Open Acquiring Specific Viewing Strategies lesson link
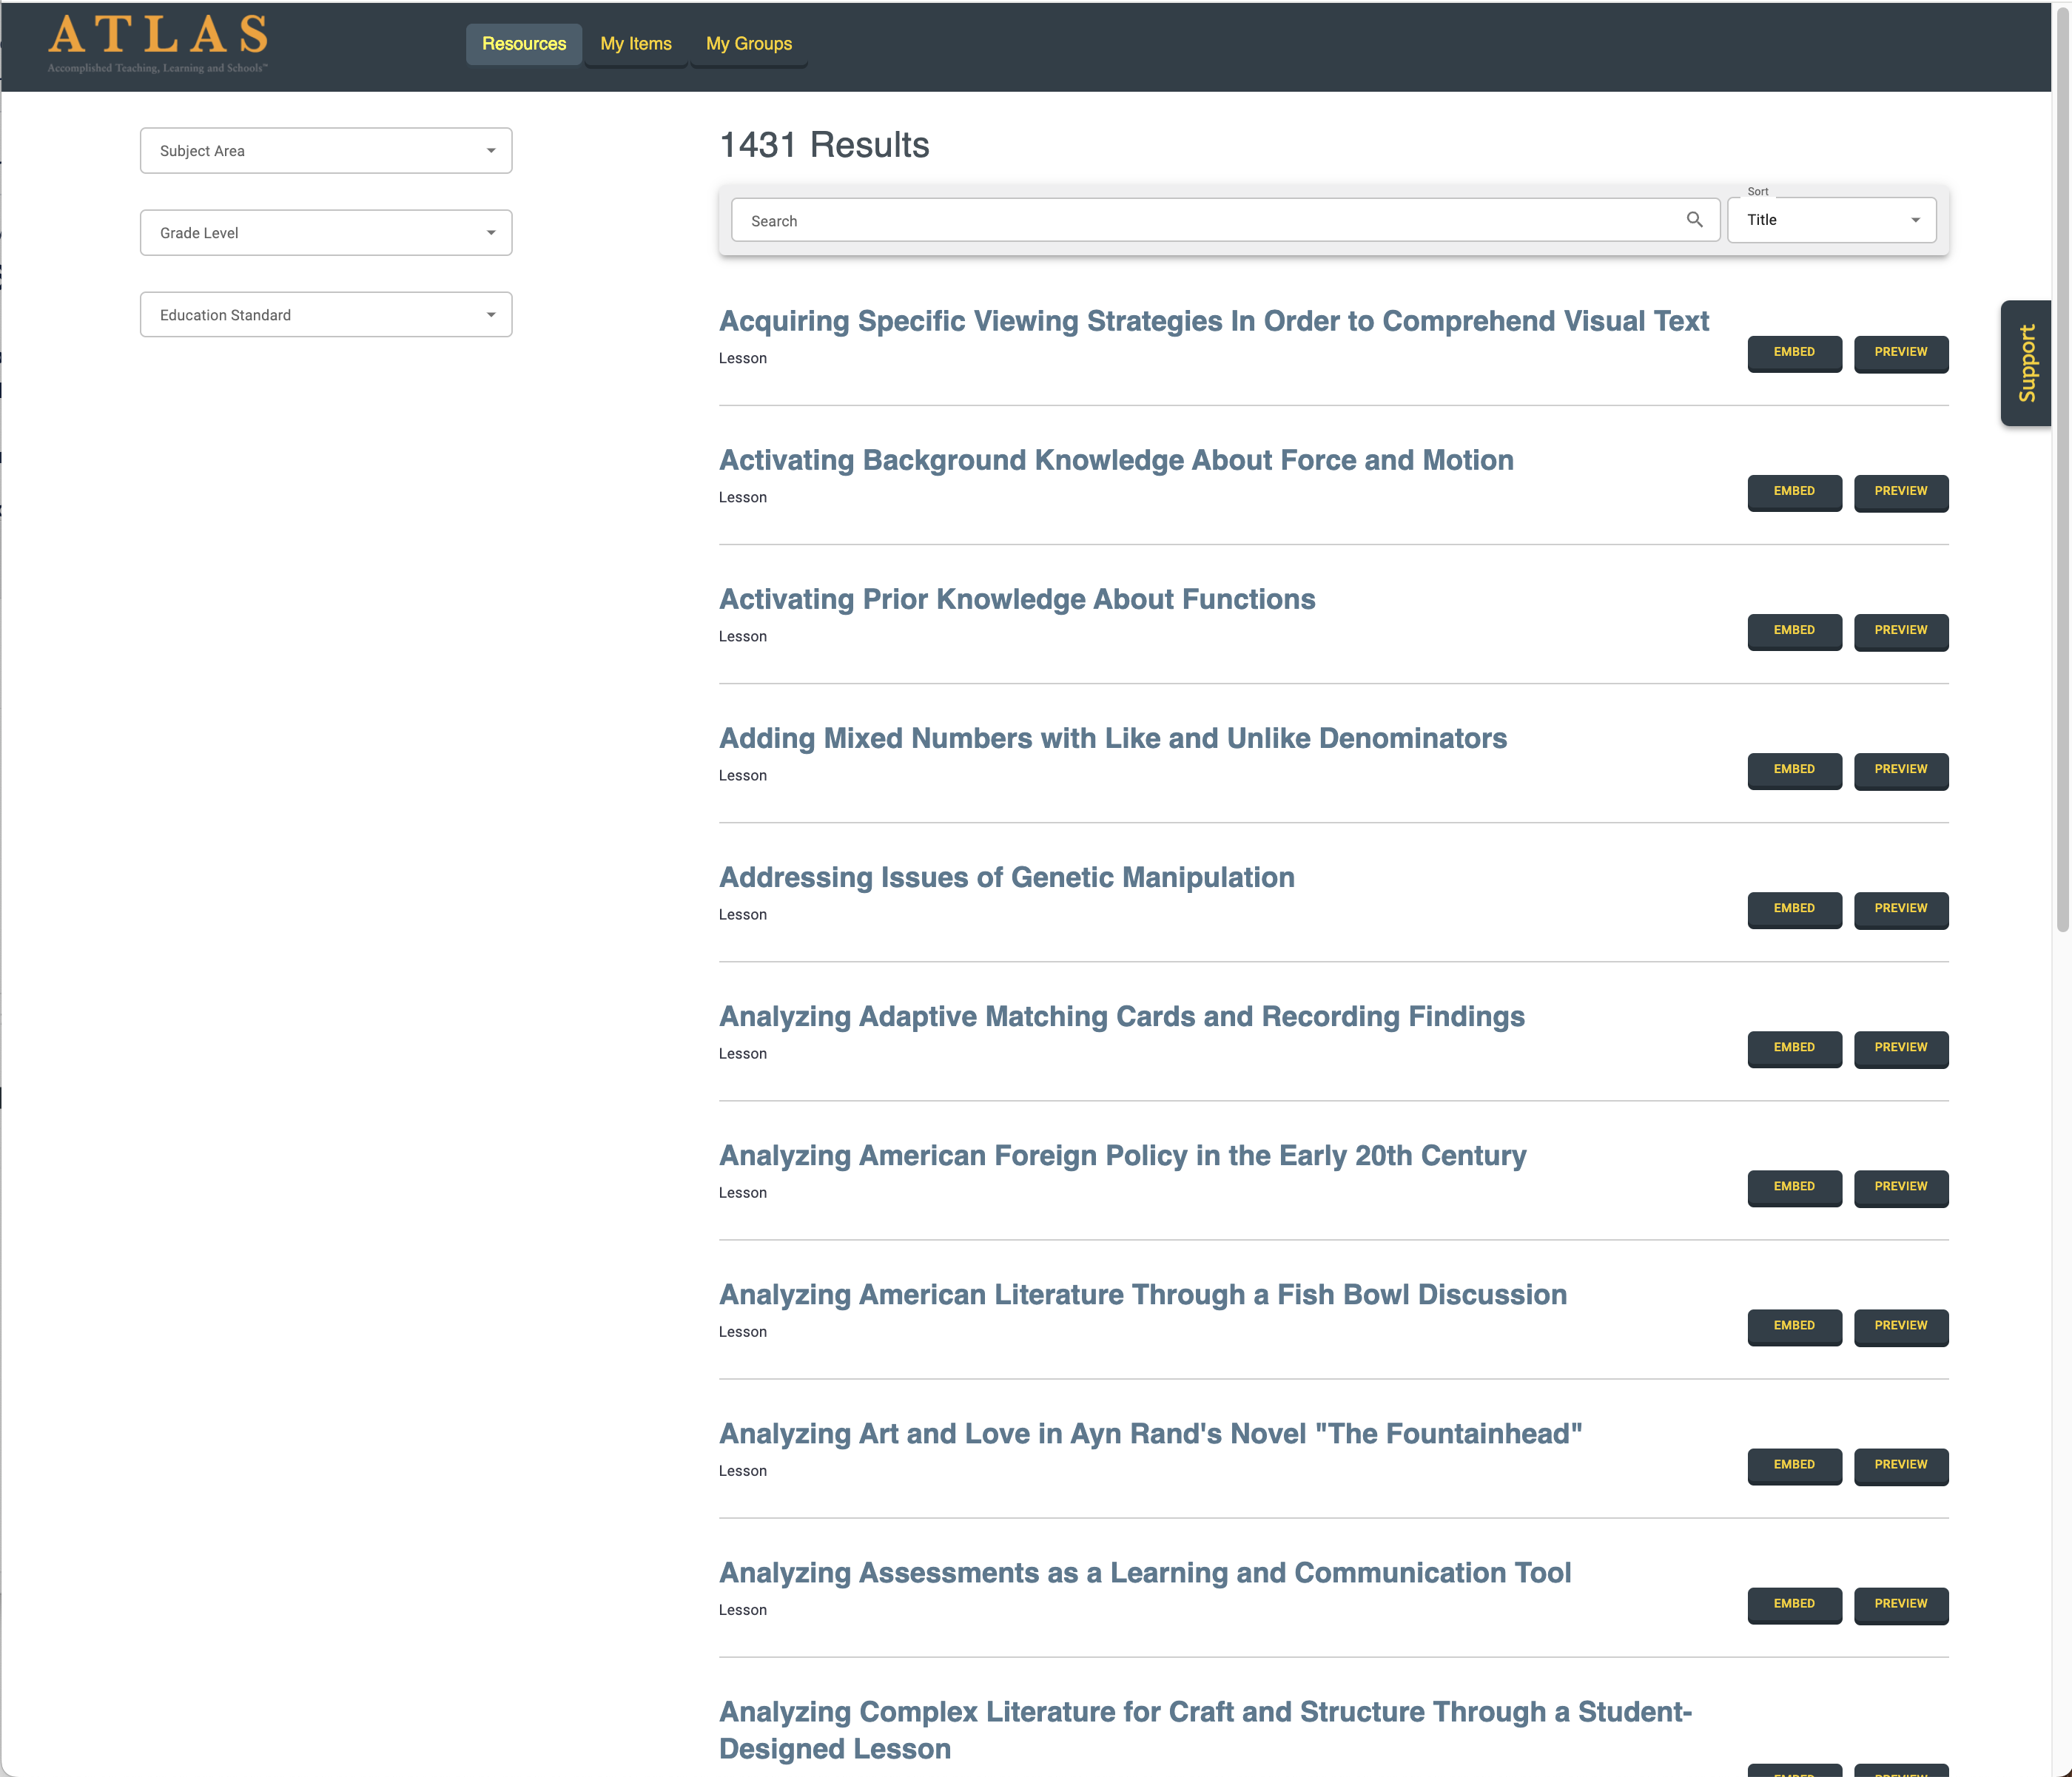The image size is (2072, 1777). coord(1213,321)
